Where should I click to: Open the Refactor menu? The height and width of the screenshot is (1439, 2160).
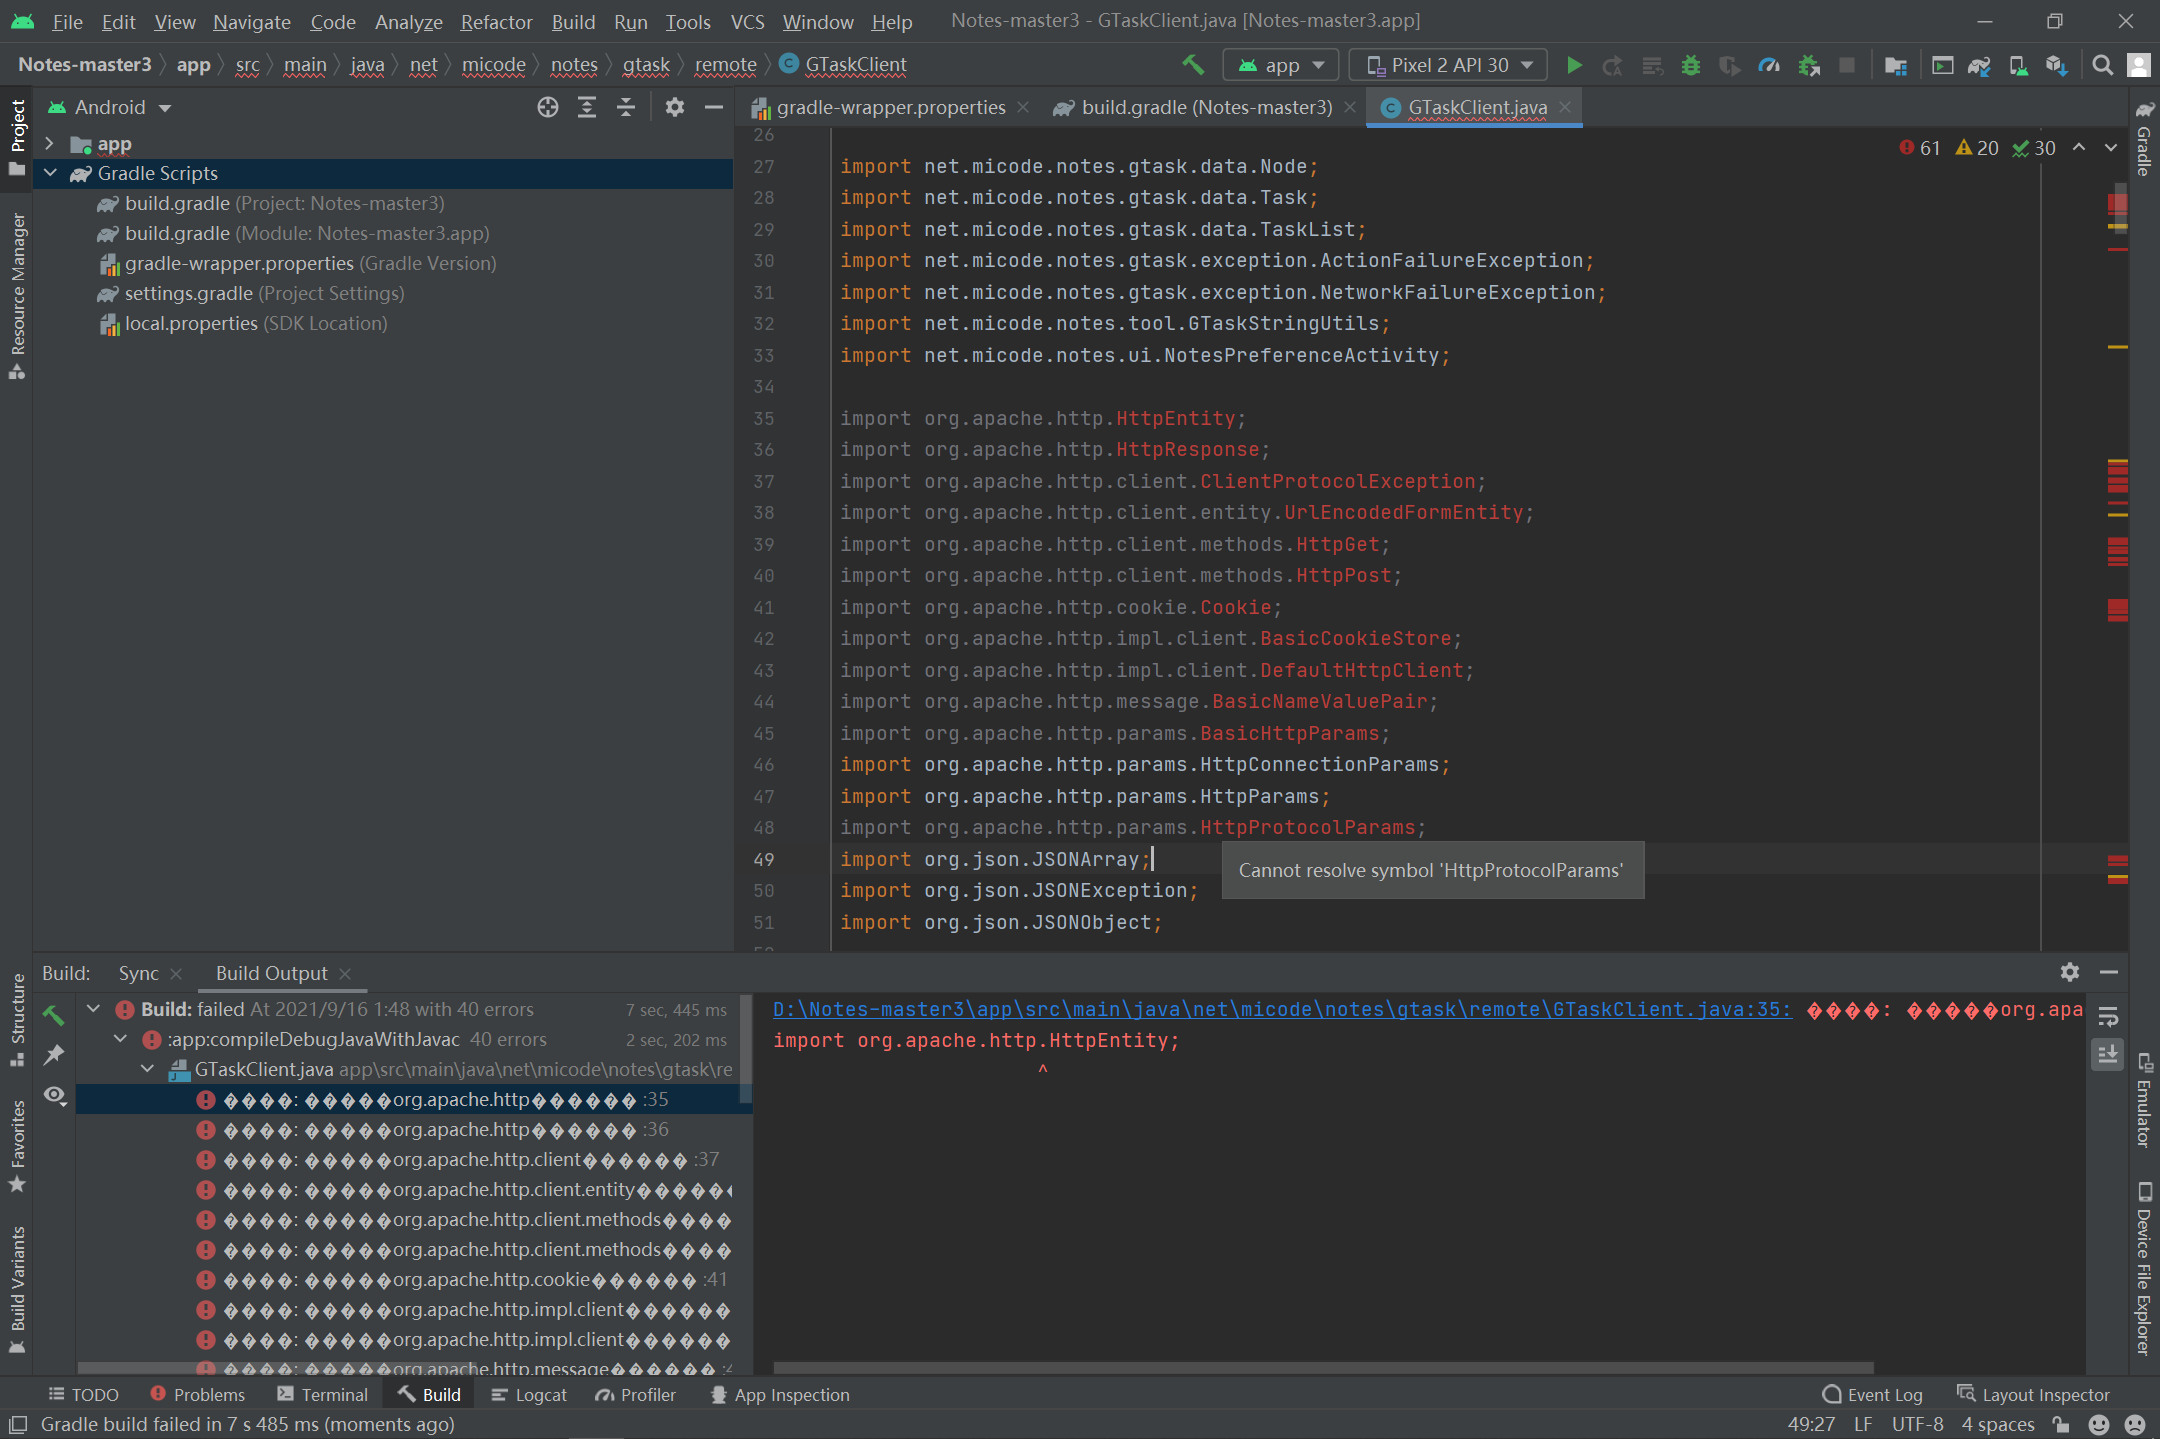pyautogui.click(x=496, y=21)
